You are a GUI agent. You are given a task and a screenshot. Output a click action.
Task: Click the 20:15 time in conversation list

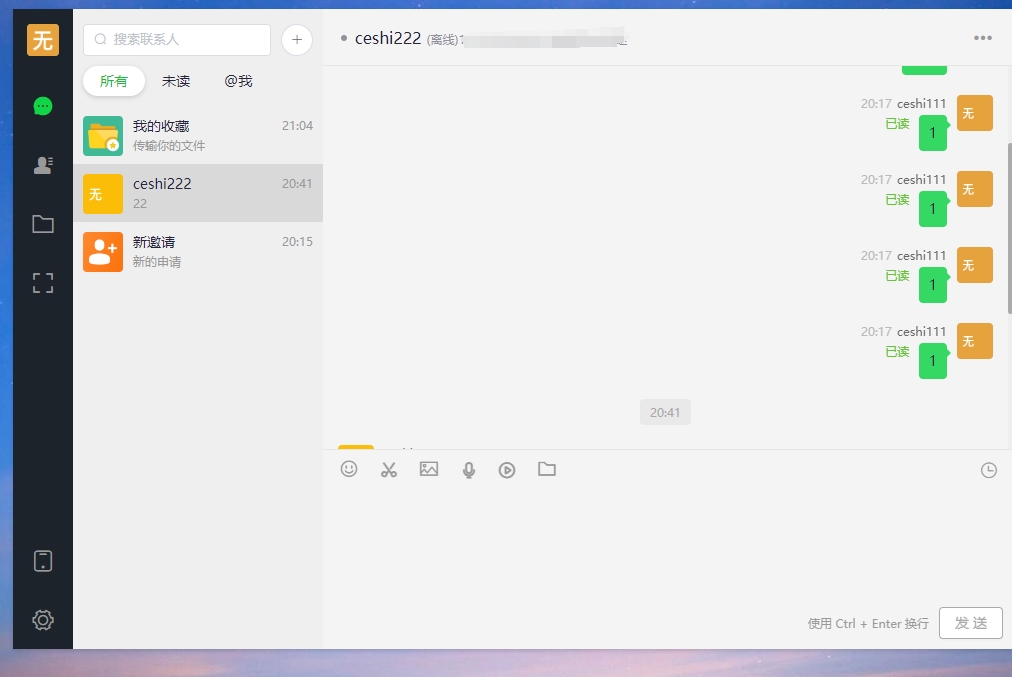(297, 242)
